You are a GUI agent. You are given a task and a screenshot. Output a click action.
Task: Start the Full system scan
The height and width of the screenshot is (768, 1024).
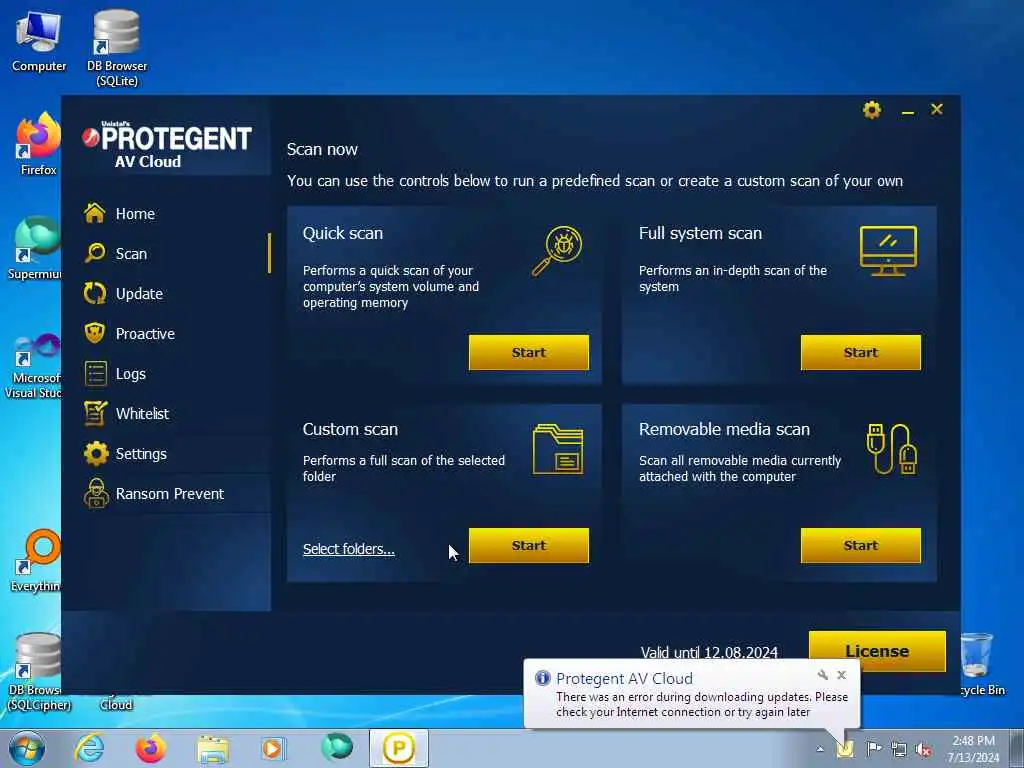tap(860, 353)
